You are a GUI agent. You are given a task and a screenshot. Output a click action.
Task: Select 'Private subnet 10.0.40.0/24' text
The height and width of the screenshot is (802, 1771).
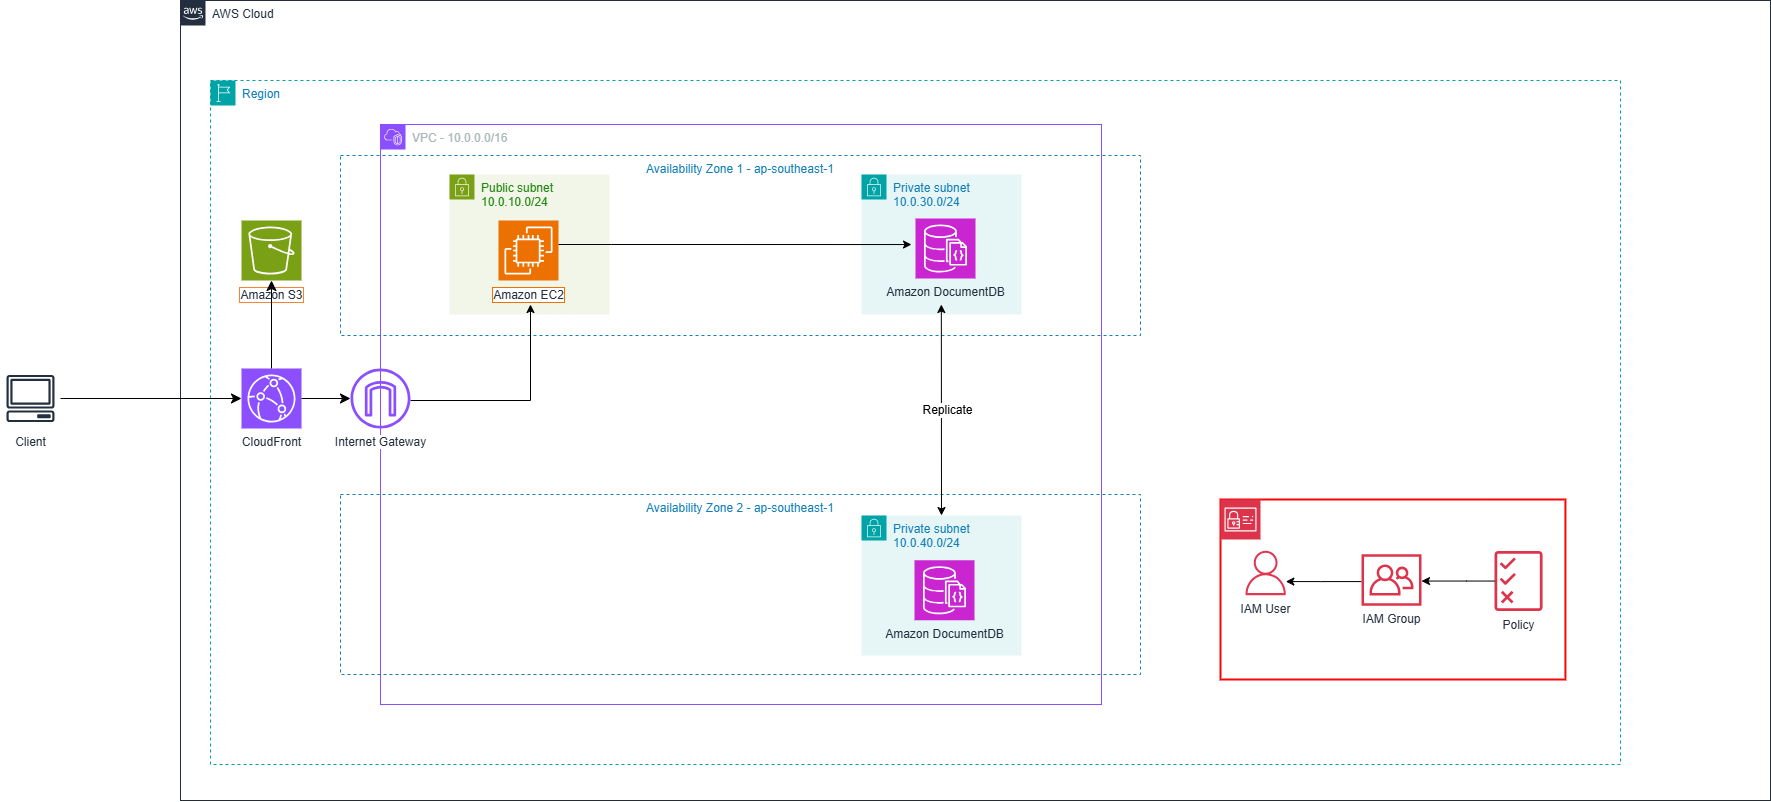[931, 536]
